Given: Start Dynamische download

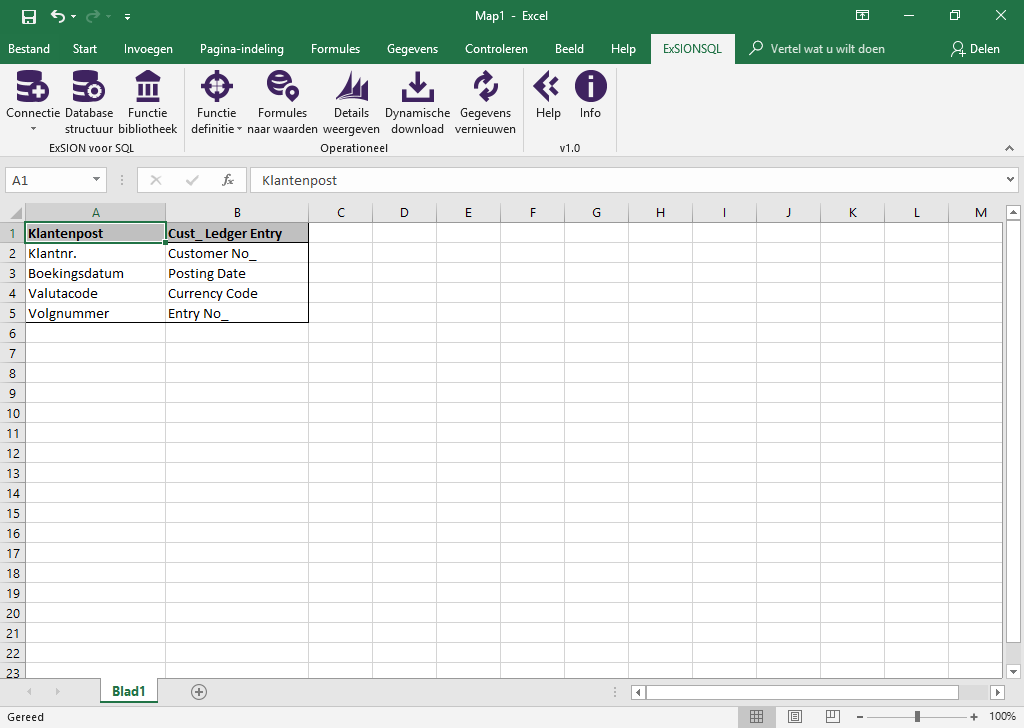Looking at the screenshot, I should point(417,103).
